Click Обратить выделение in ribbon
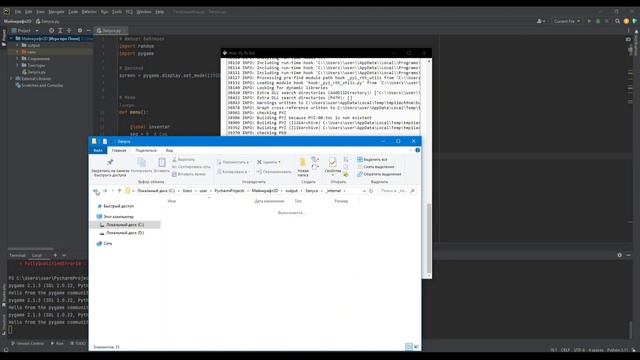Viewport: 640px width, 360px height. 379,174
